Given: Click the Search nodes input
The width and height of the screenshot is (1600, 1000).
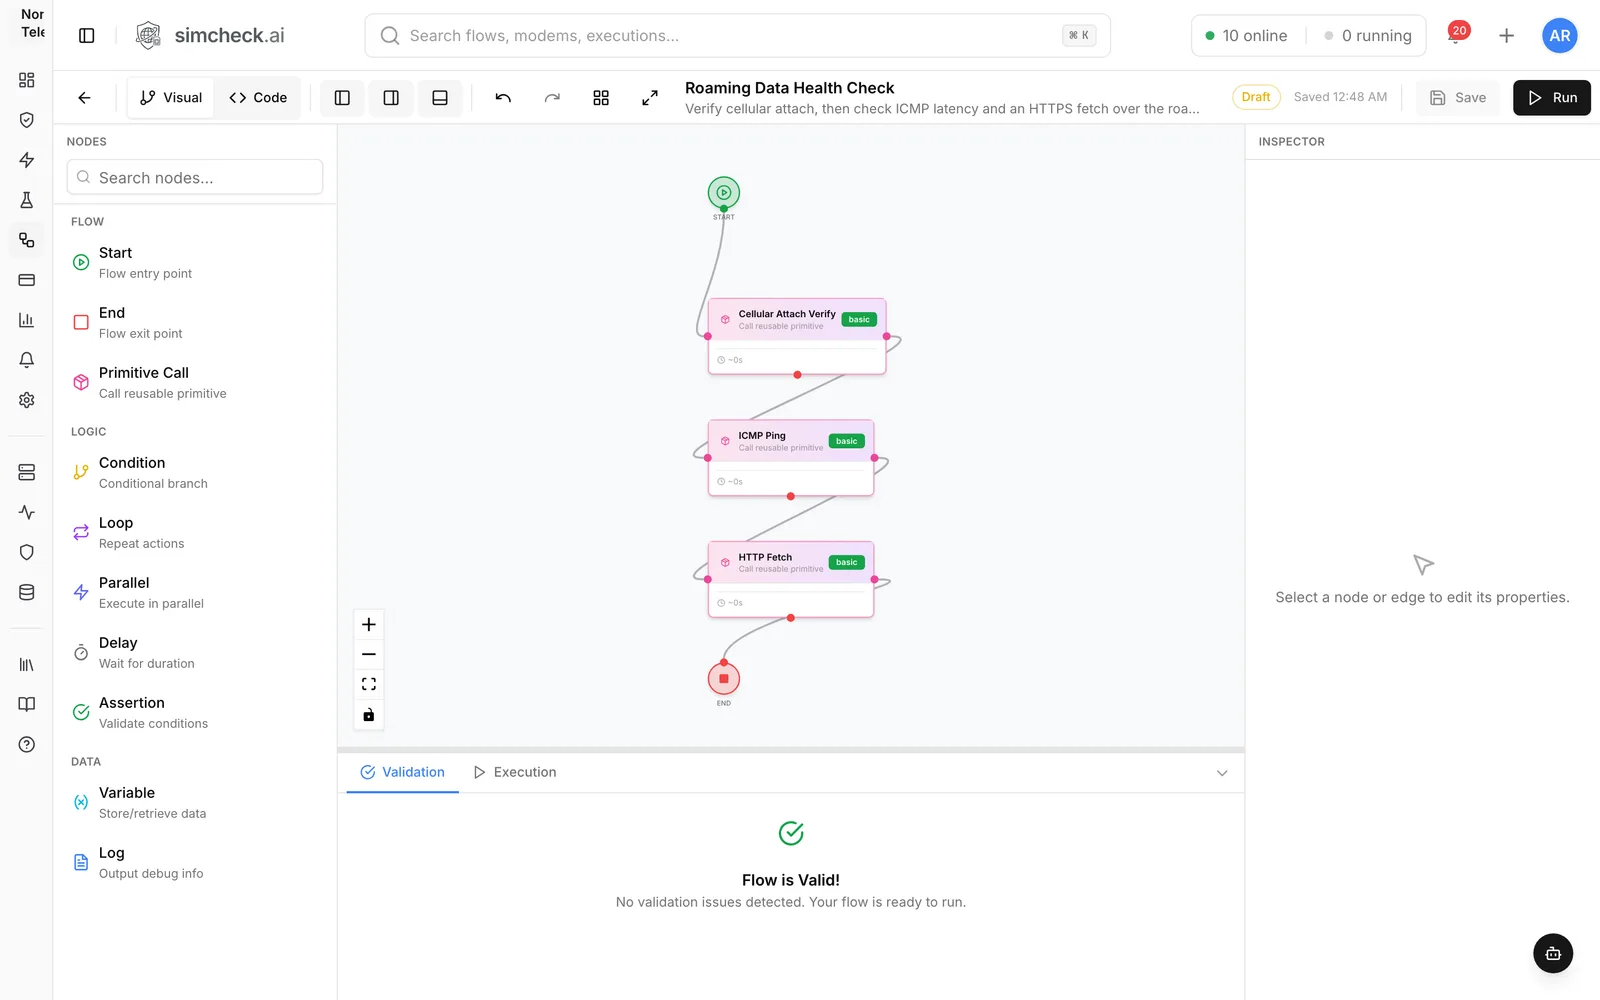Looking at the screenshot, I should [x=195, y=178].
